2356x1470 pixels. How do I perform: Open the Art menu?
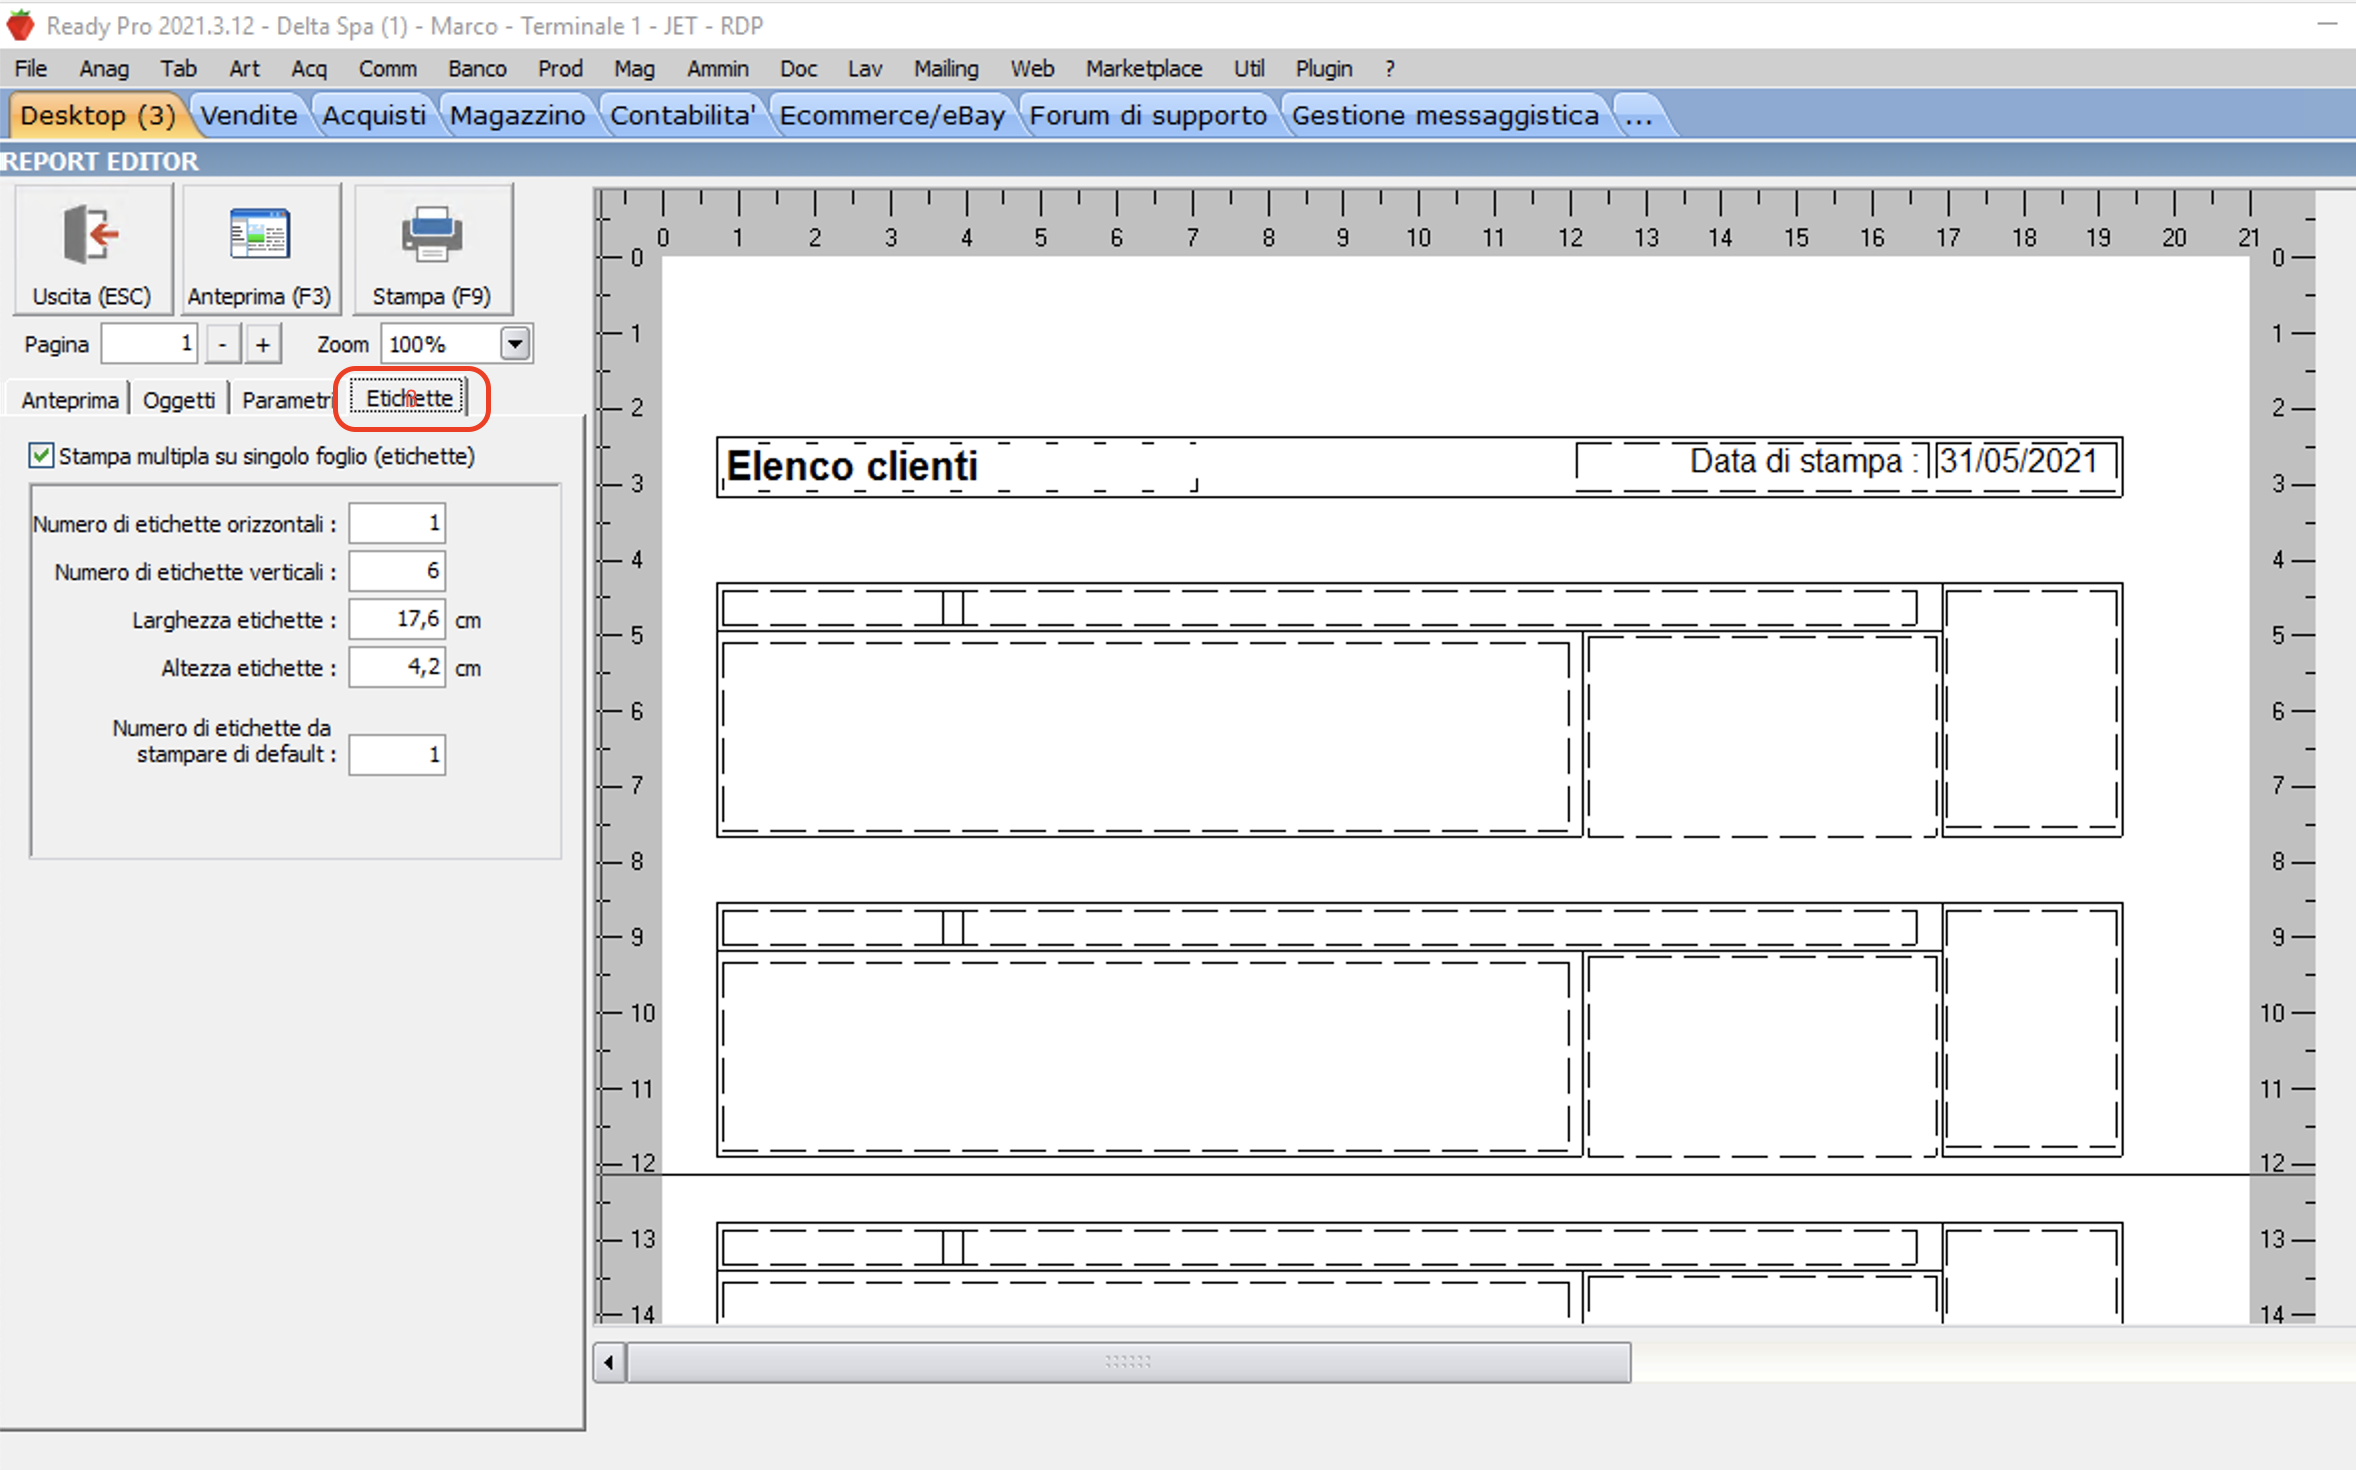pyautogui.click(x=244, y=68)
